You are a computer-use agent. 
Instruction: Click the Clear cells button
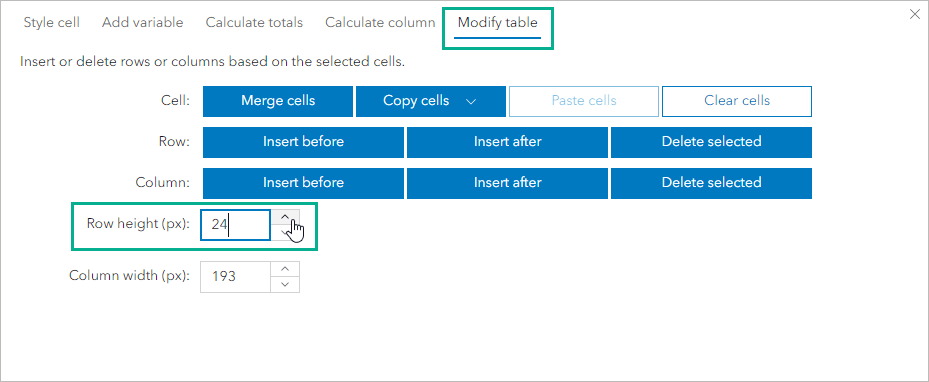point(737,101)
